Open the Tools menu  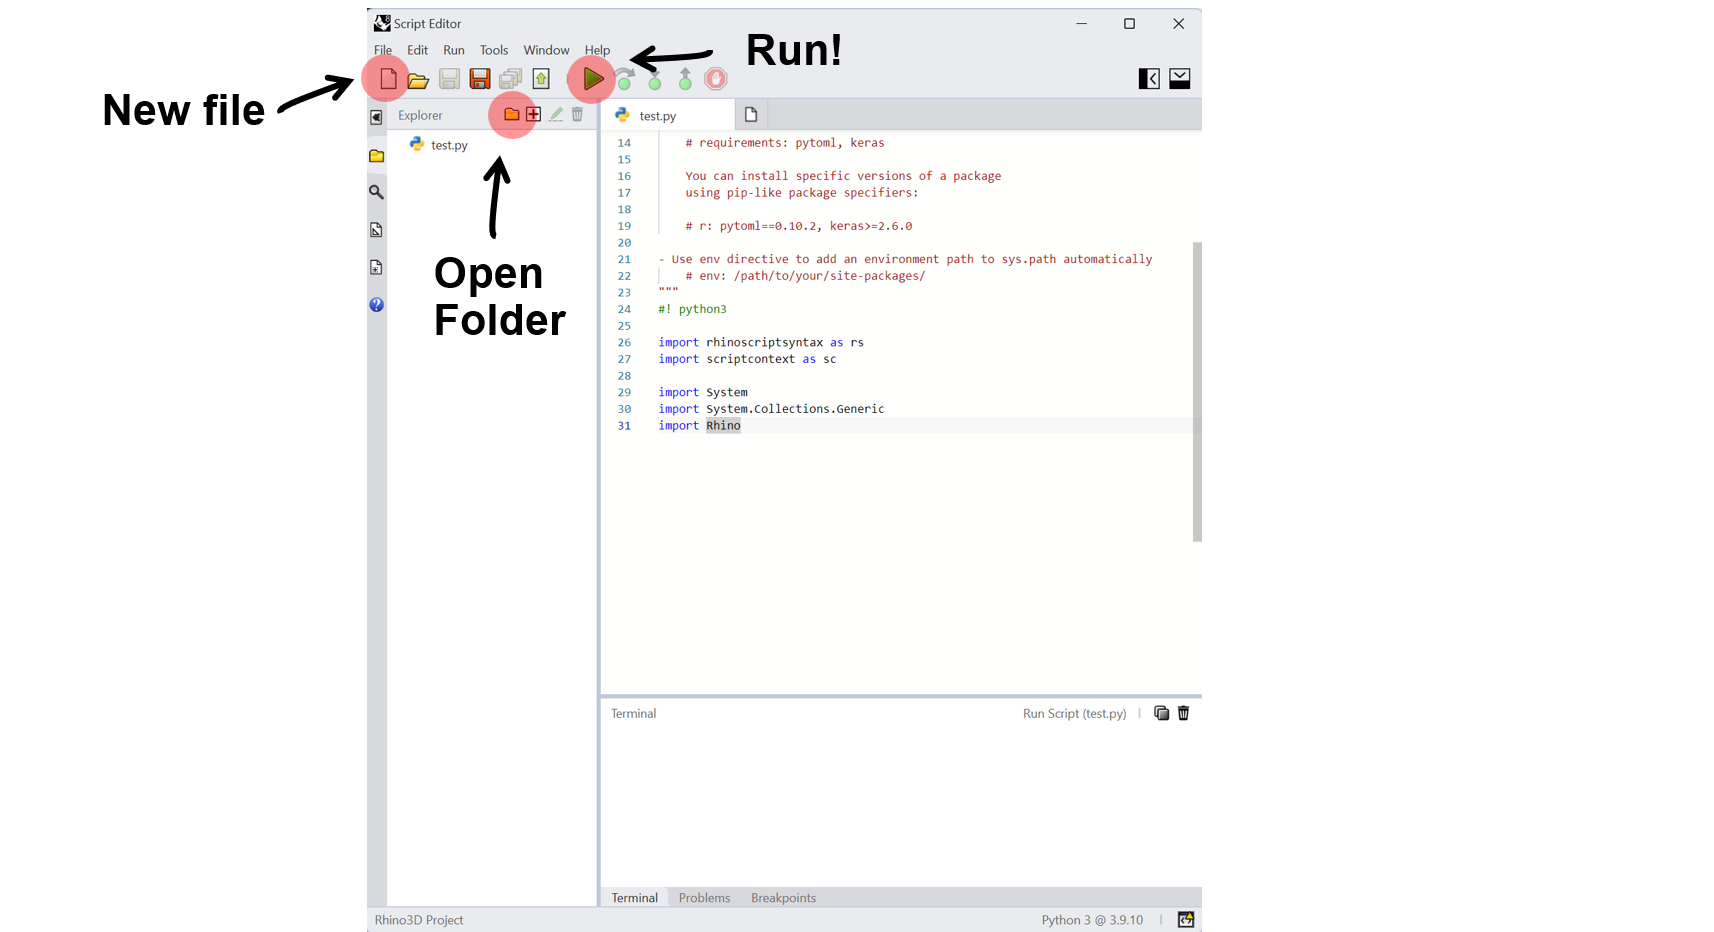point(494,50)
